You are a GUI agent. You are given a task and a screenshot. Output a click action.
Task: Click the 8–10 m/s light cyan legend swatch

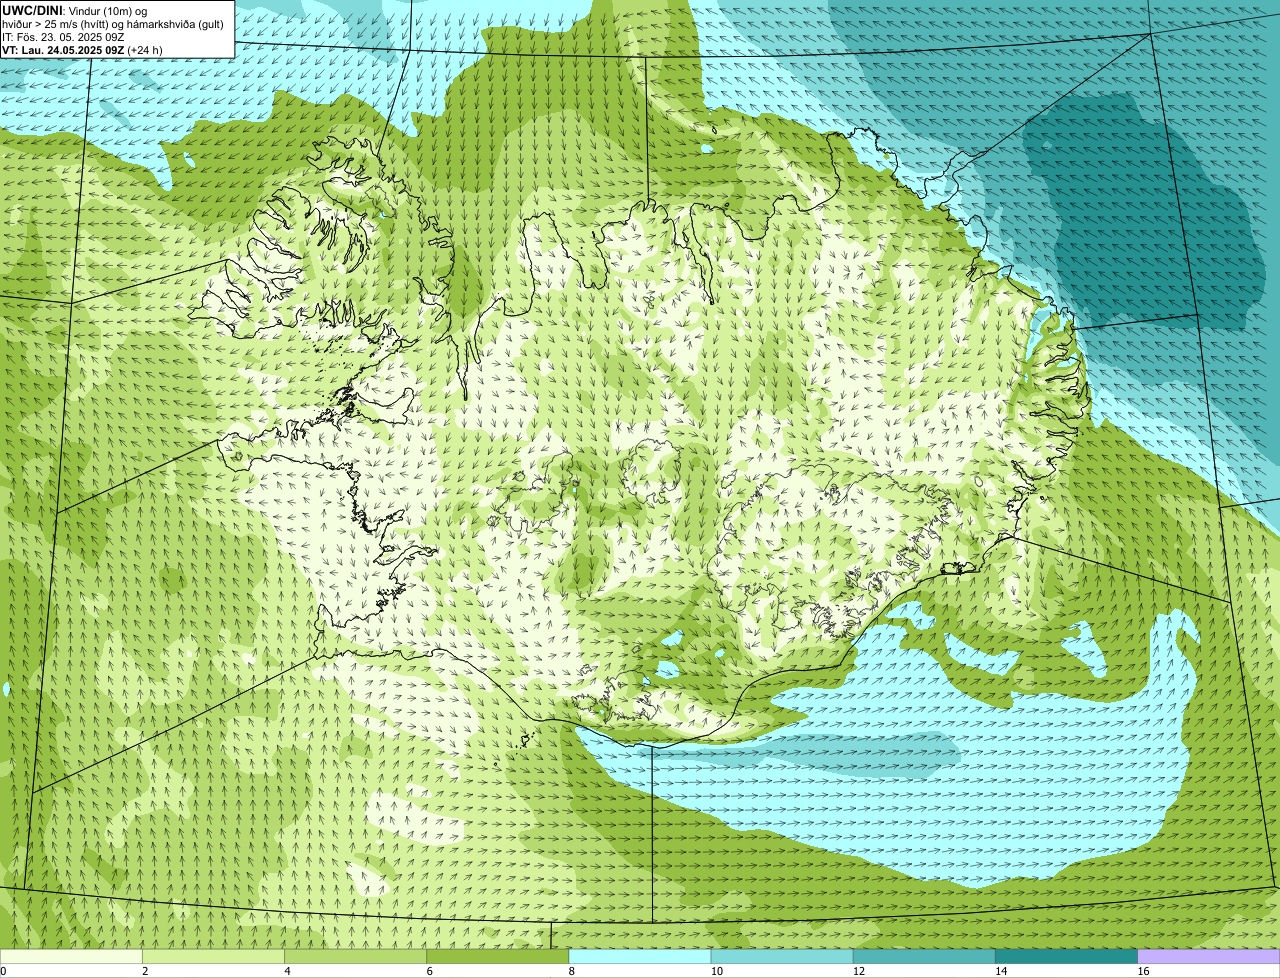pos(640,956)
